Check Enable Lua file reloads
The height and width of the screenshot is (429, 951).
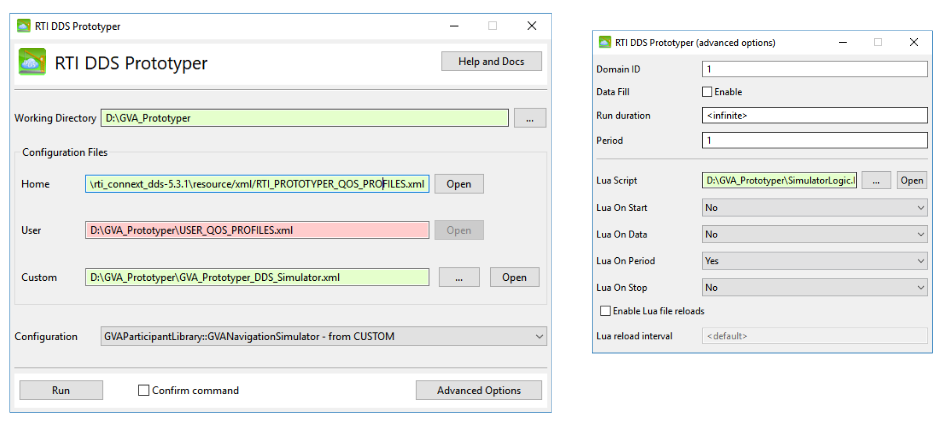pyautogui.click(x=605, y=311)
